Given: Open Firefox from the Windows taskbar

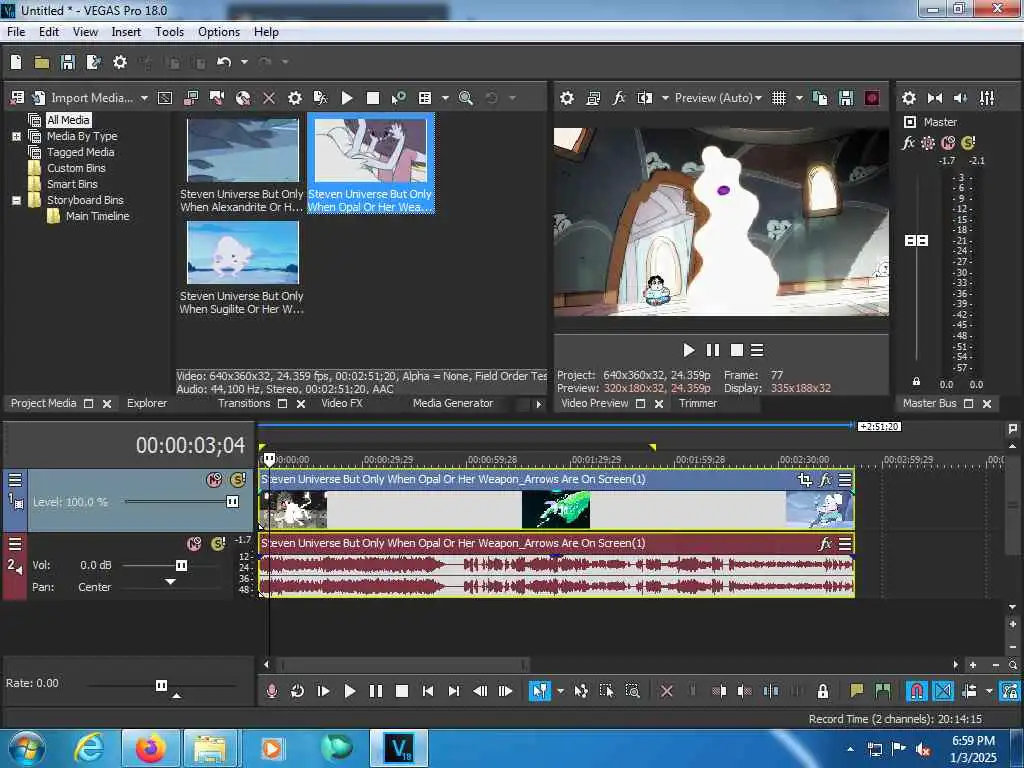Looking at the screenshot, I should 150,748.
